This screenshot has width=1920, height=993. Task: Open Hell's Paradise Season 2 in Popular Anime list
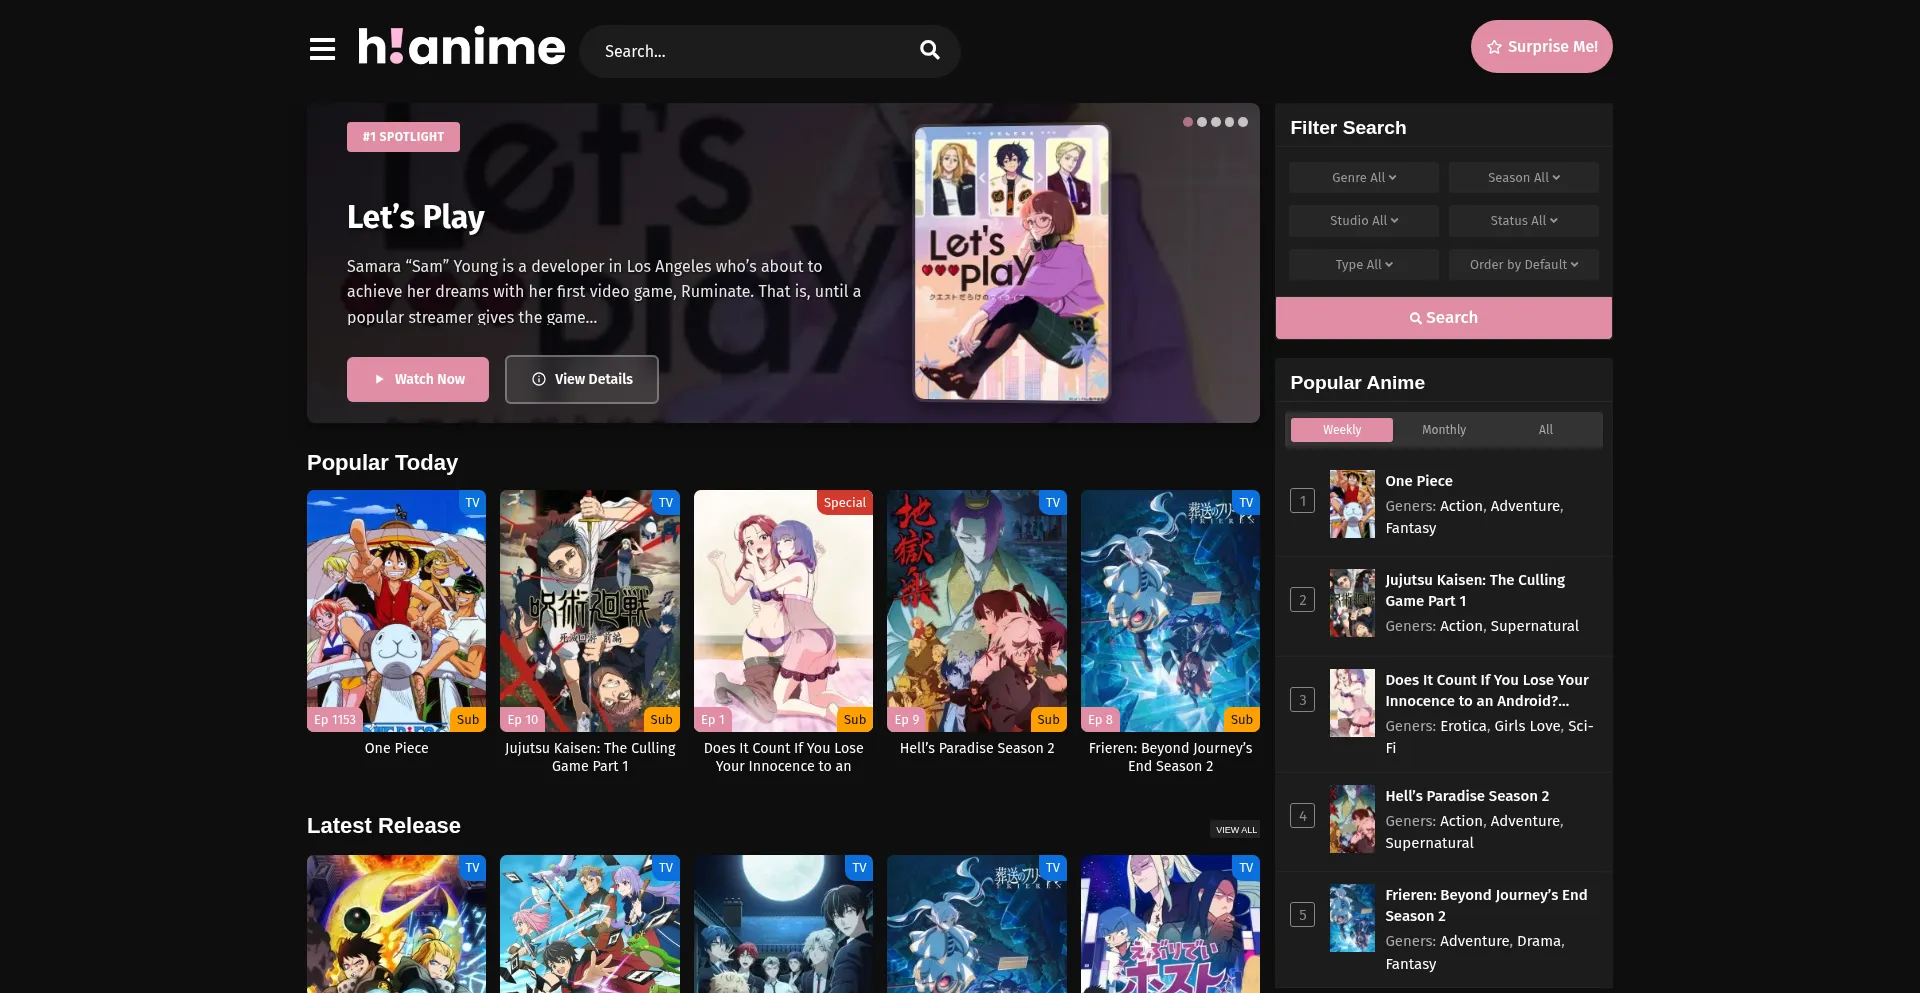point(1467,796)
